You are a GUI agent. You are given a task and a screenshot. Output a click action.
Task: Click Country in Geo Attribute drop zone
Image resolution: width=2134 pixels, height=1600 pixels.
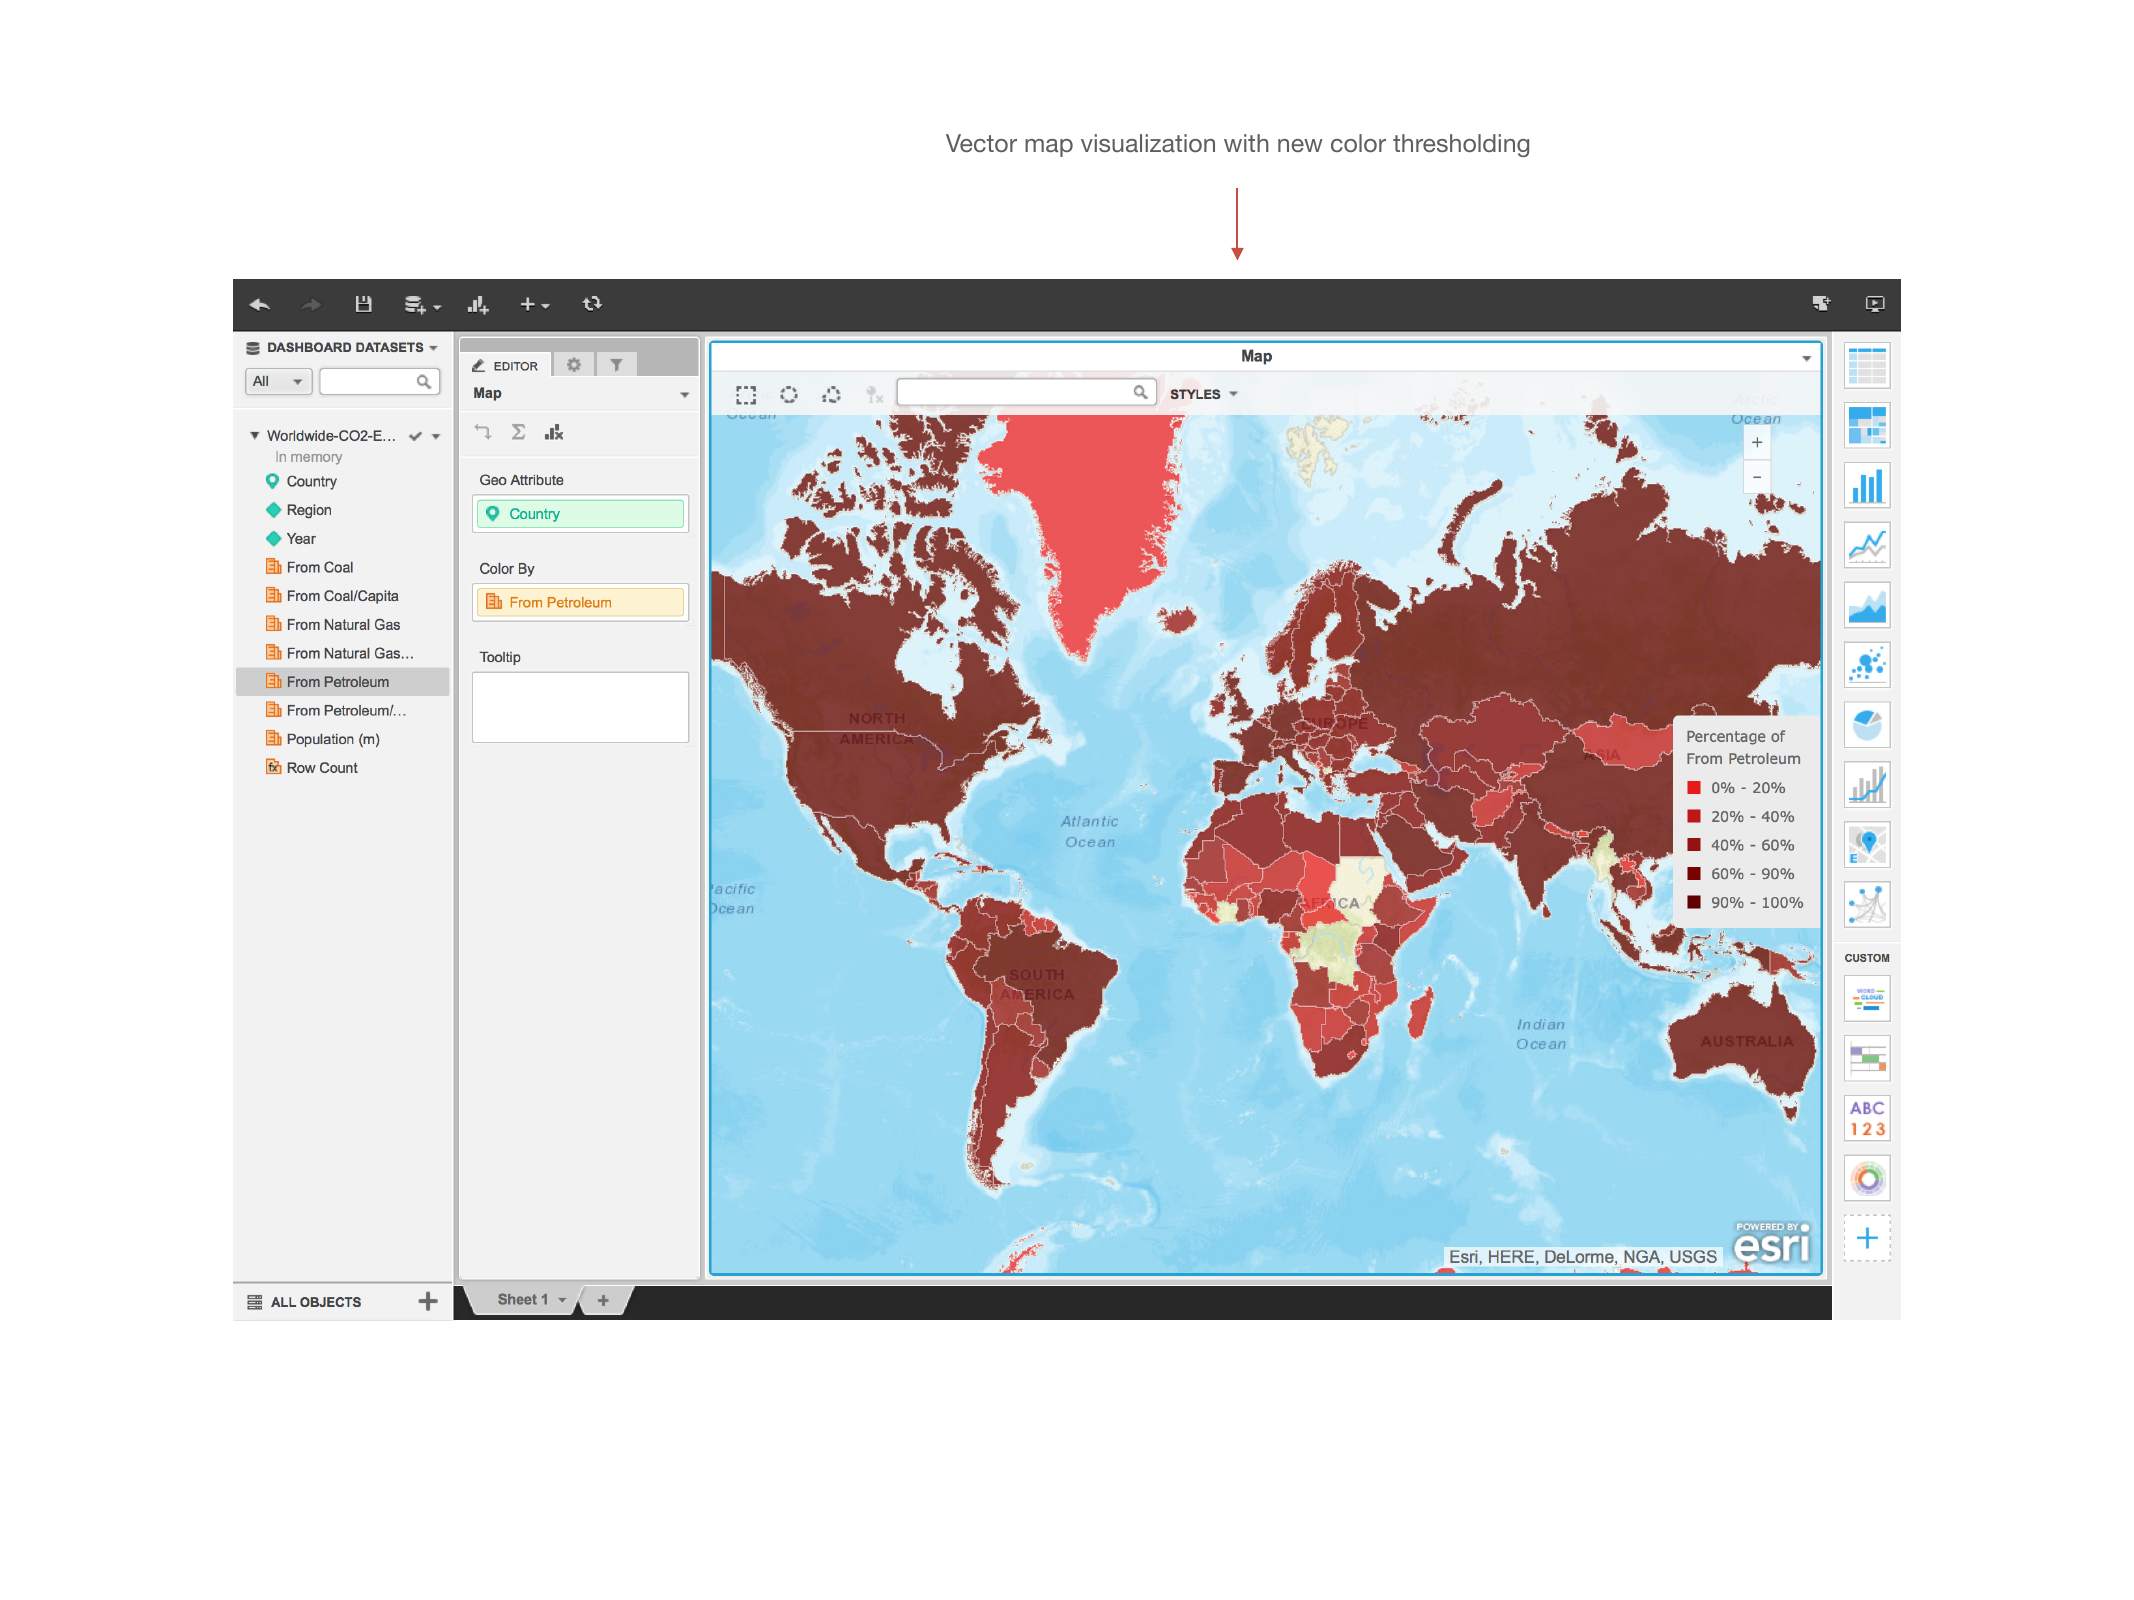click(580, 514)
